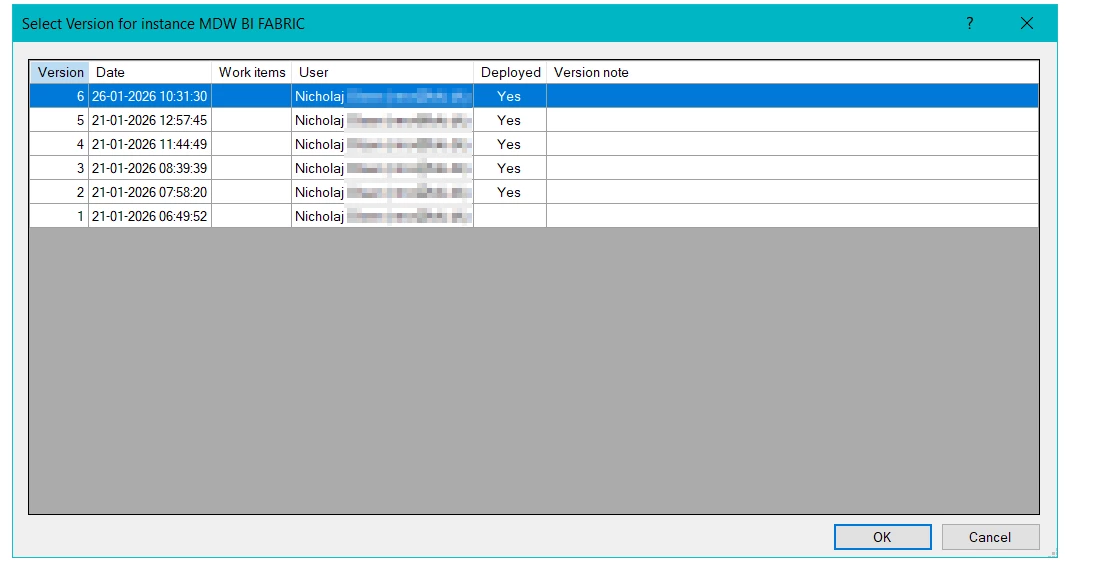Select date 21-01-2026 08:39:39
Viewport: 1107px width, 573px height.
150,168
